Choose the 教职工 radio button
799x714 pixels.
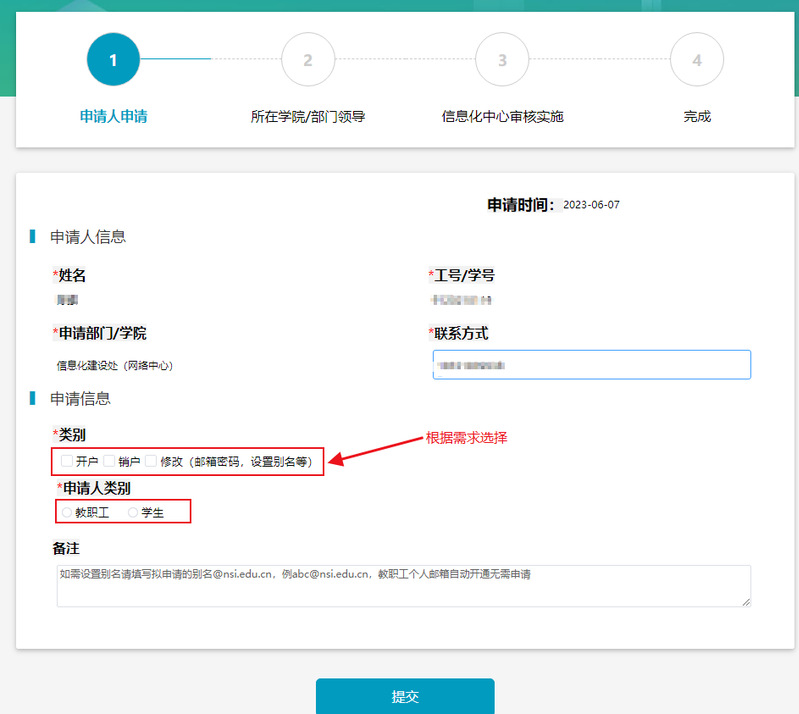pyautogui.click(x=67, y=512)
